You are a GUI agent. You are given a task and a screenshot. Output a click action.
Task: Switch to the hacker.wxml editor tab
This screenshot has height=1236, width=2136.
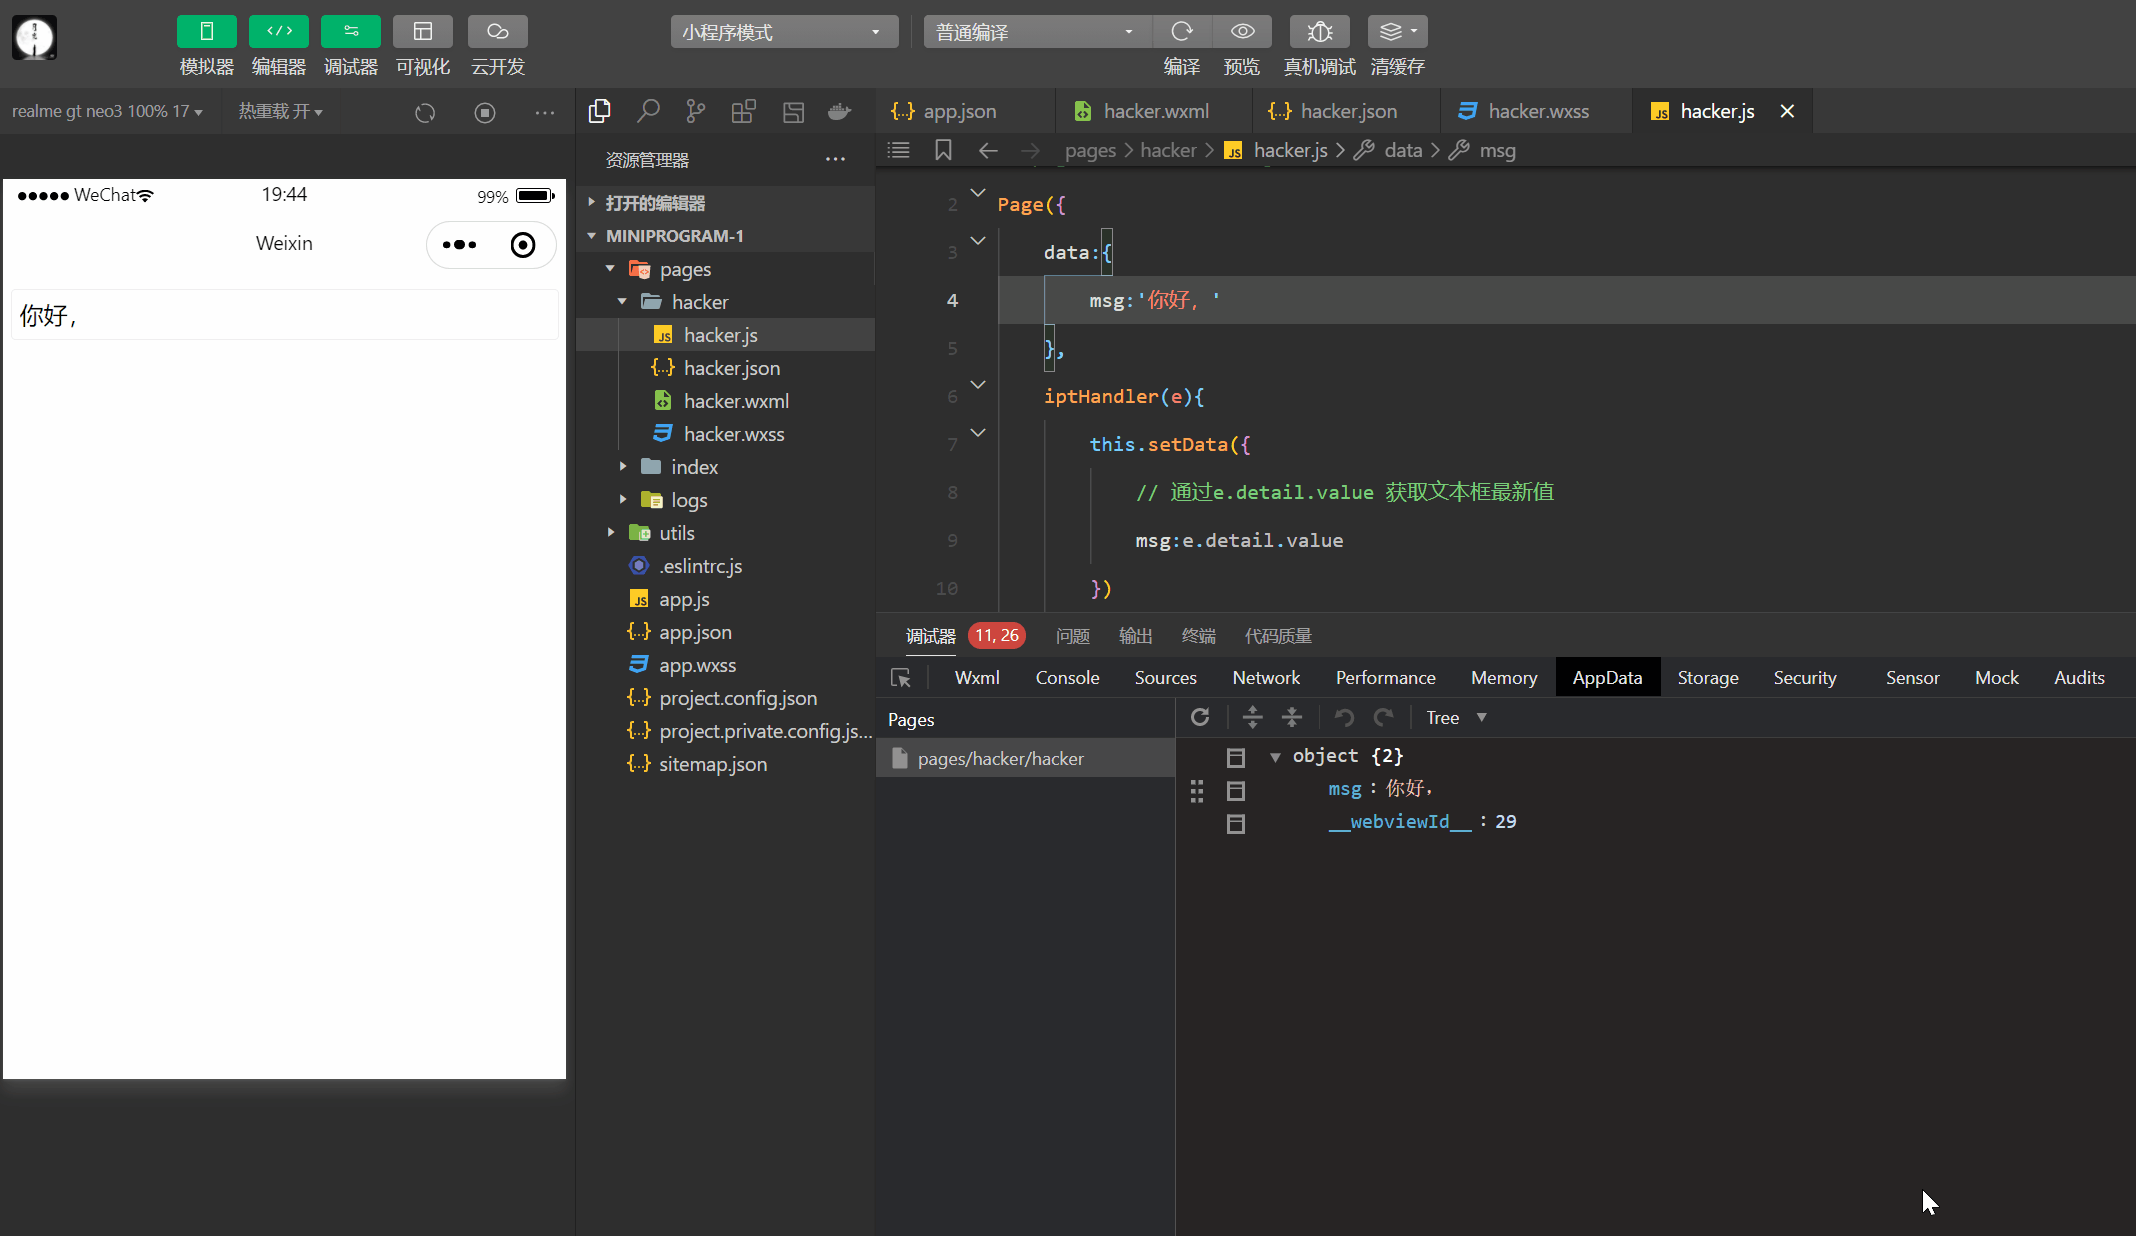click(x=1155, y=111)
